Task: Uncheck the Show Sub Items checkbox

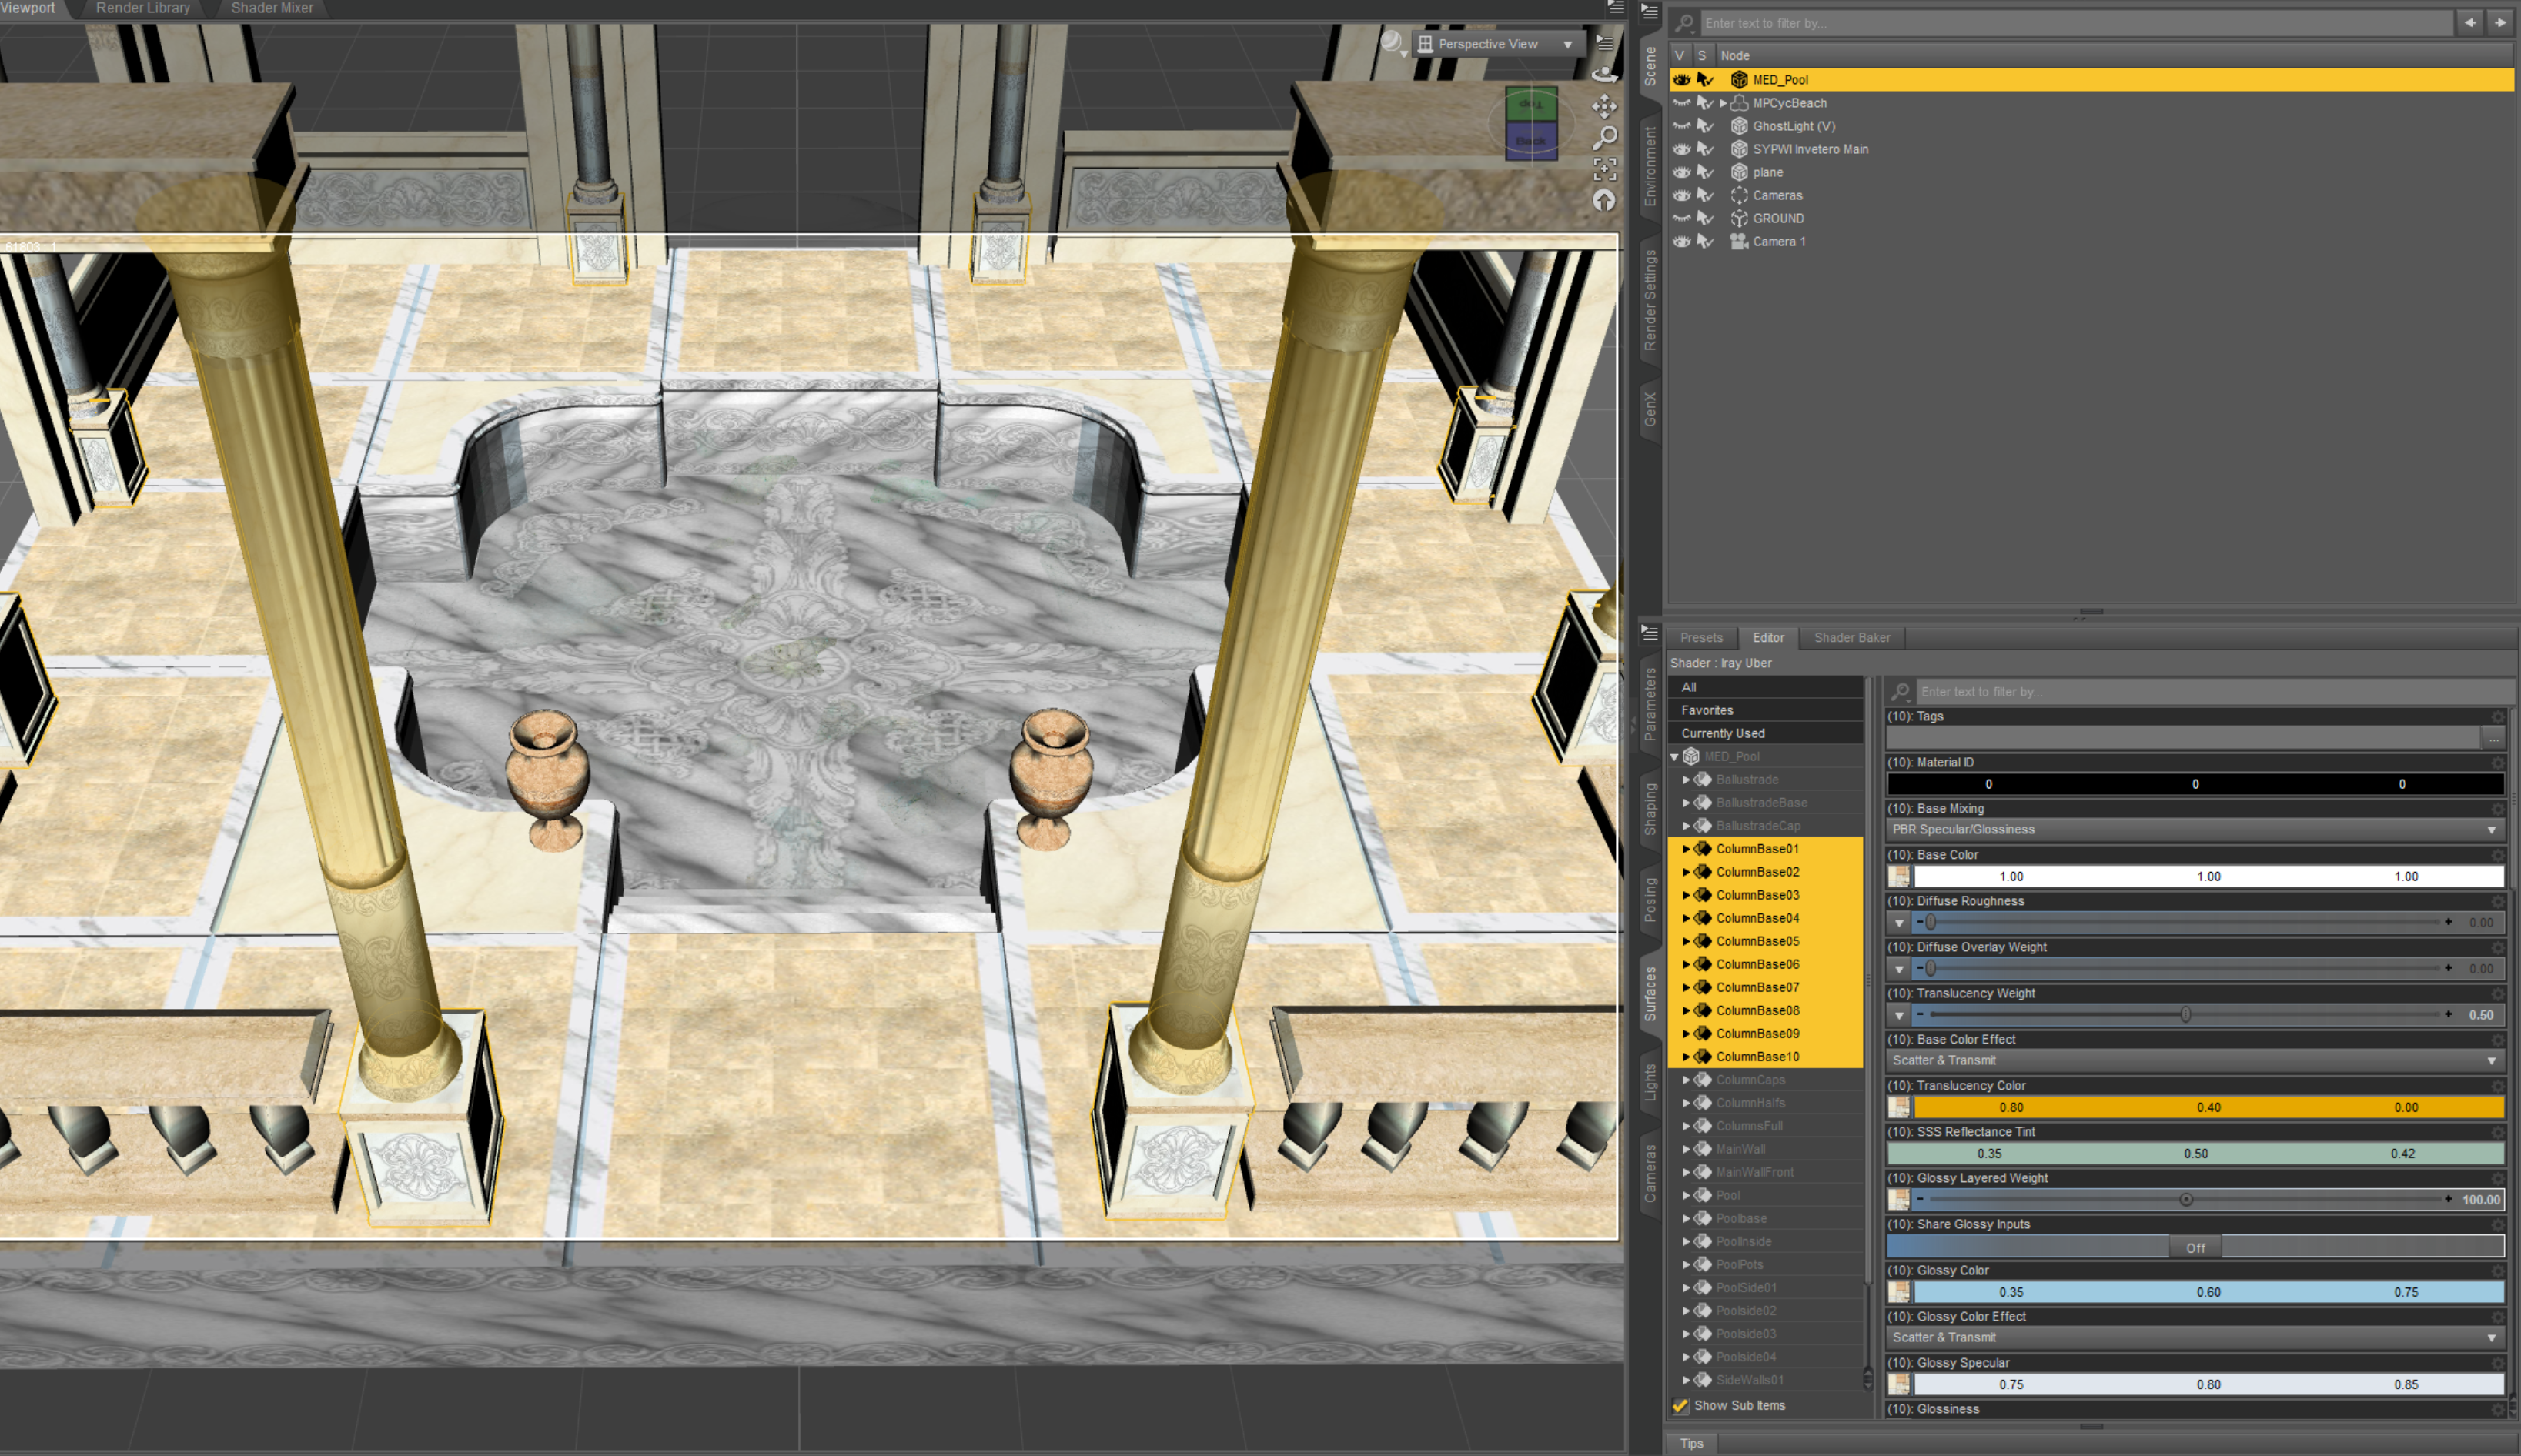Action: coord(1680,1405)
